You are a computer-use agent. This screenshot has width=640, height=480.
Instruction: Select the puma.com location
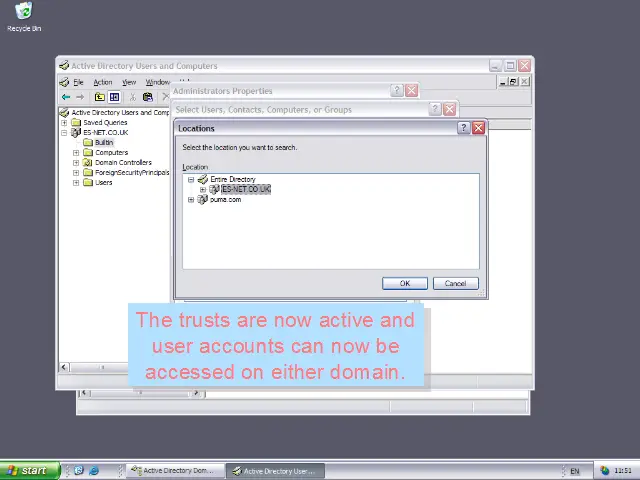click(x=225, y=199)
